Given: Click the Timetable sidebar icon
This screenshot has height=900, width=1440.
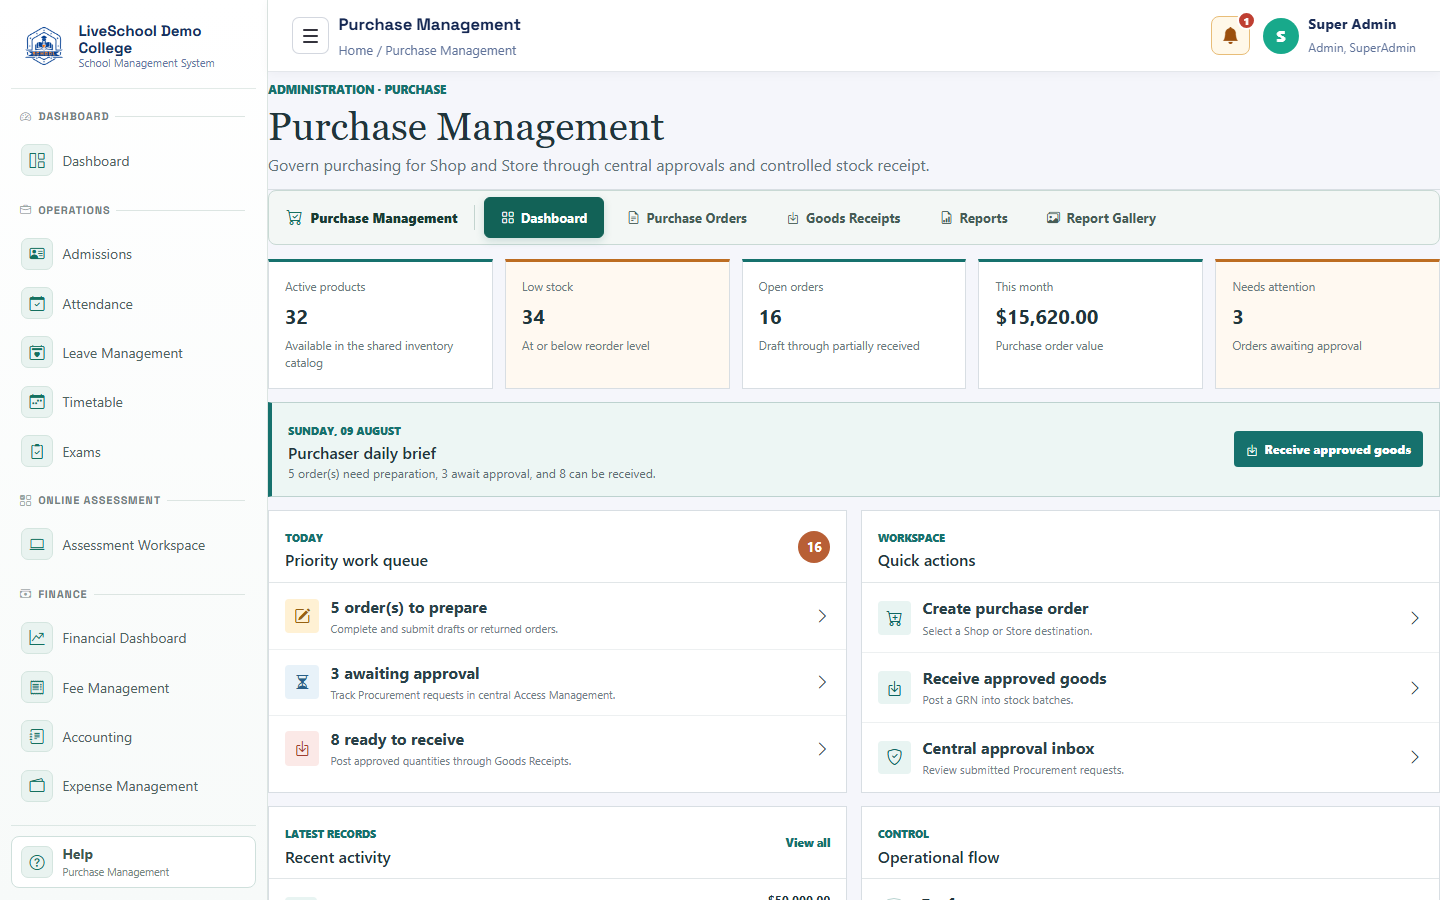Looking at the screenshot, I should tap(37, 402).
